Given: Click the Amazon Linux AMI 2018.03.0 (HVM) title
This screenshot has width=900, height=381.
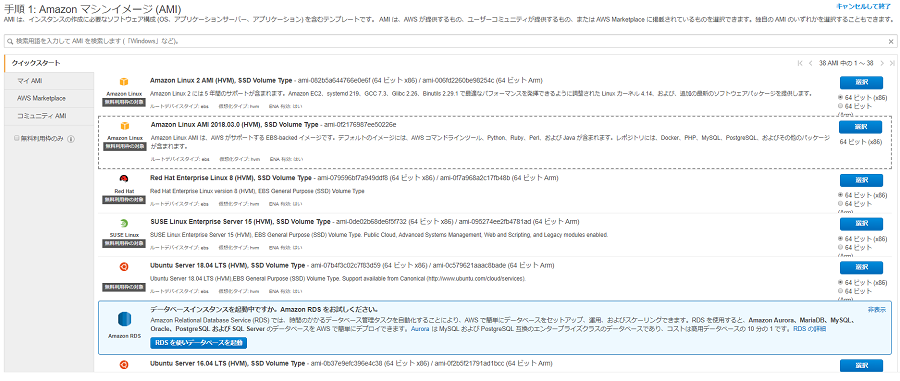Looking at the screenshot, I should click(x=234, y=125).
